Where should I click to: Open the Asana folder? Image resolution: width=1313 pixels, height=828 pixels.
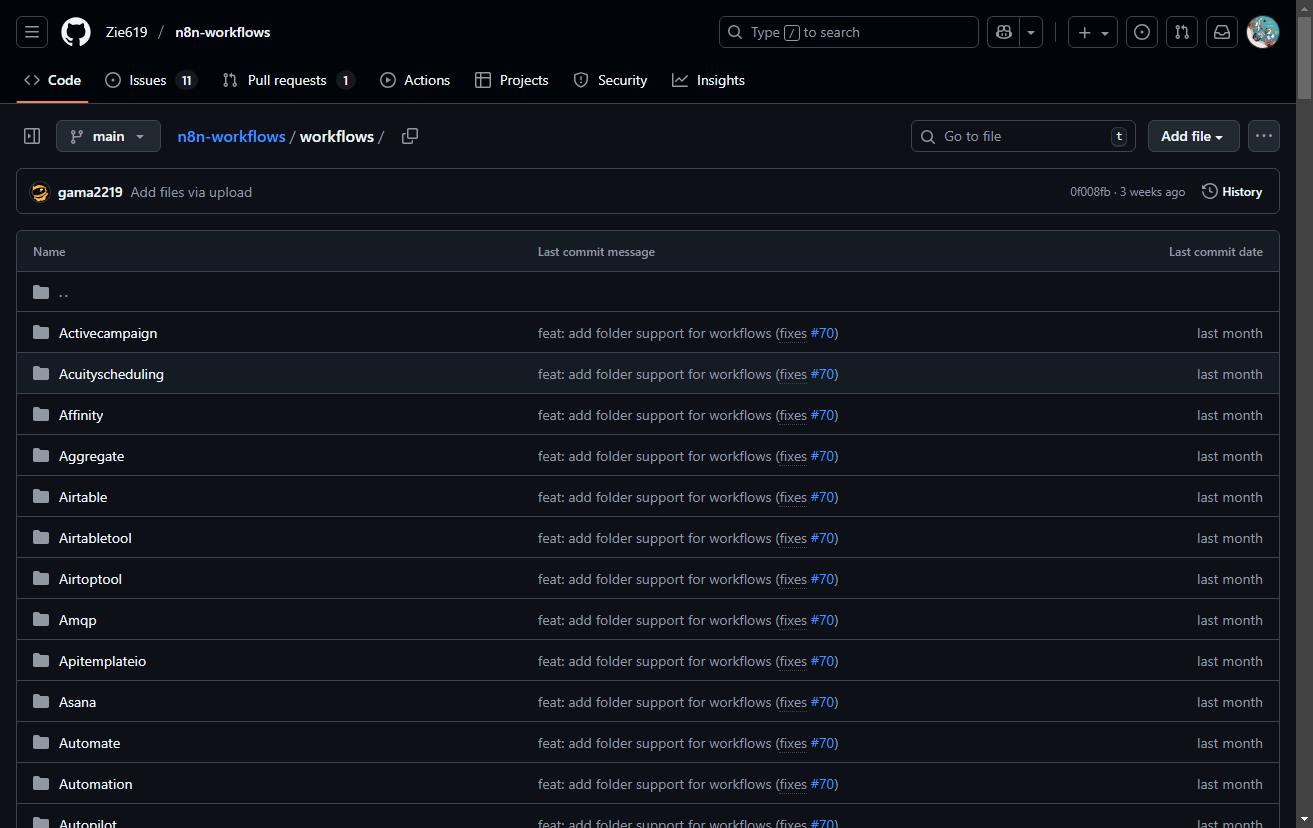tap(78, 702)
